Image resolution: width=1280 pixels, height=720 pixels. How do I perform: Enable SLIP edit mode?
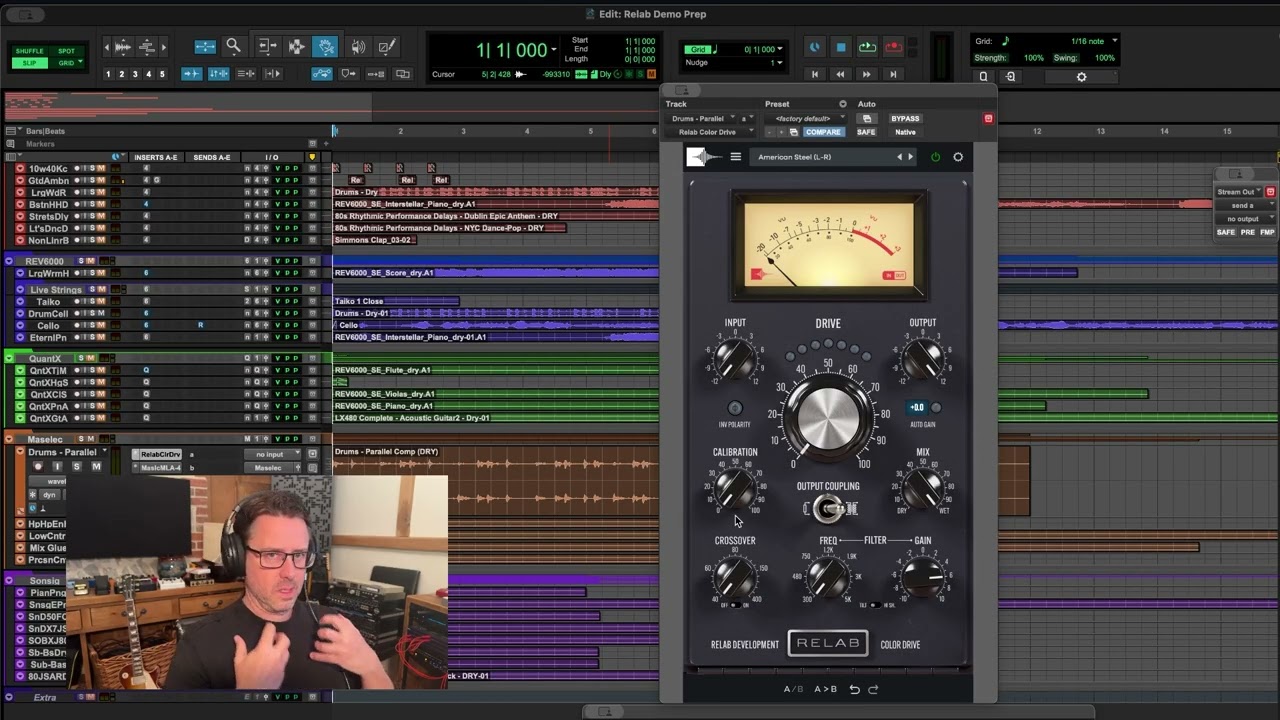(x=30, y=63)
